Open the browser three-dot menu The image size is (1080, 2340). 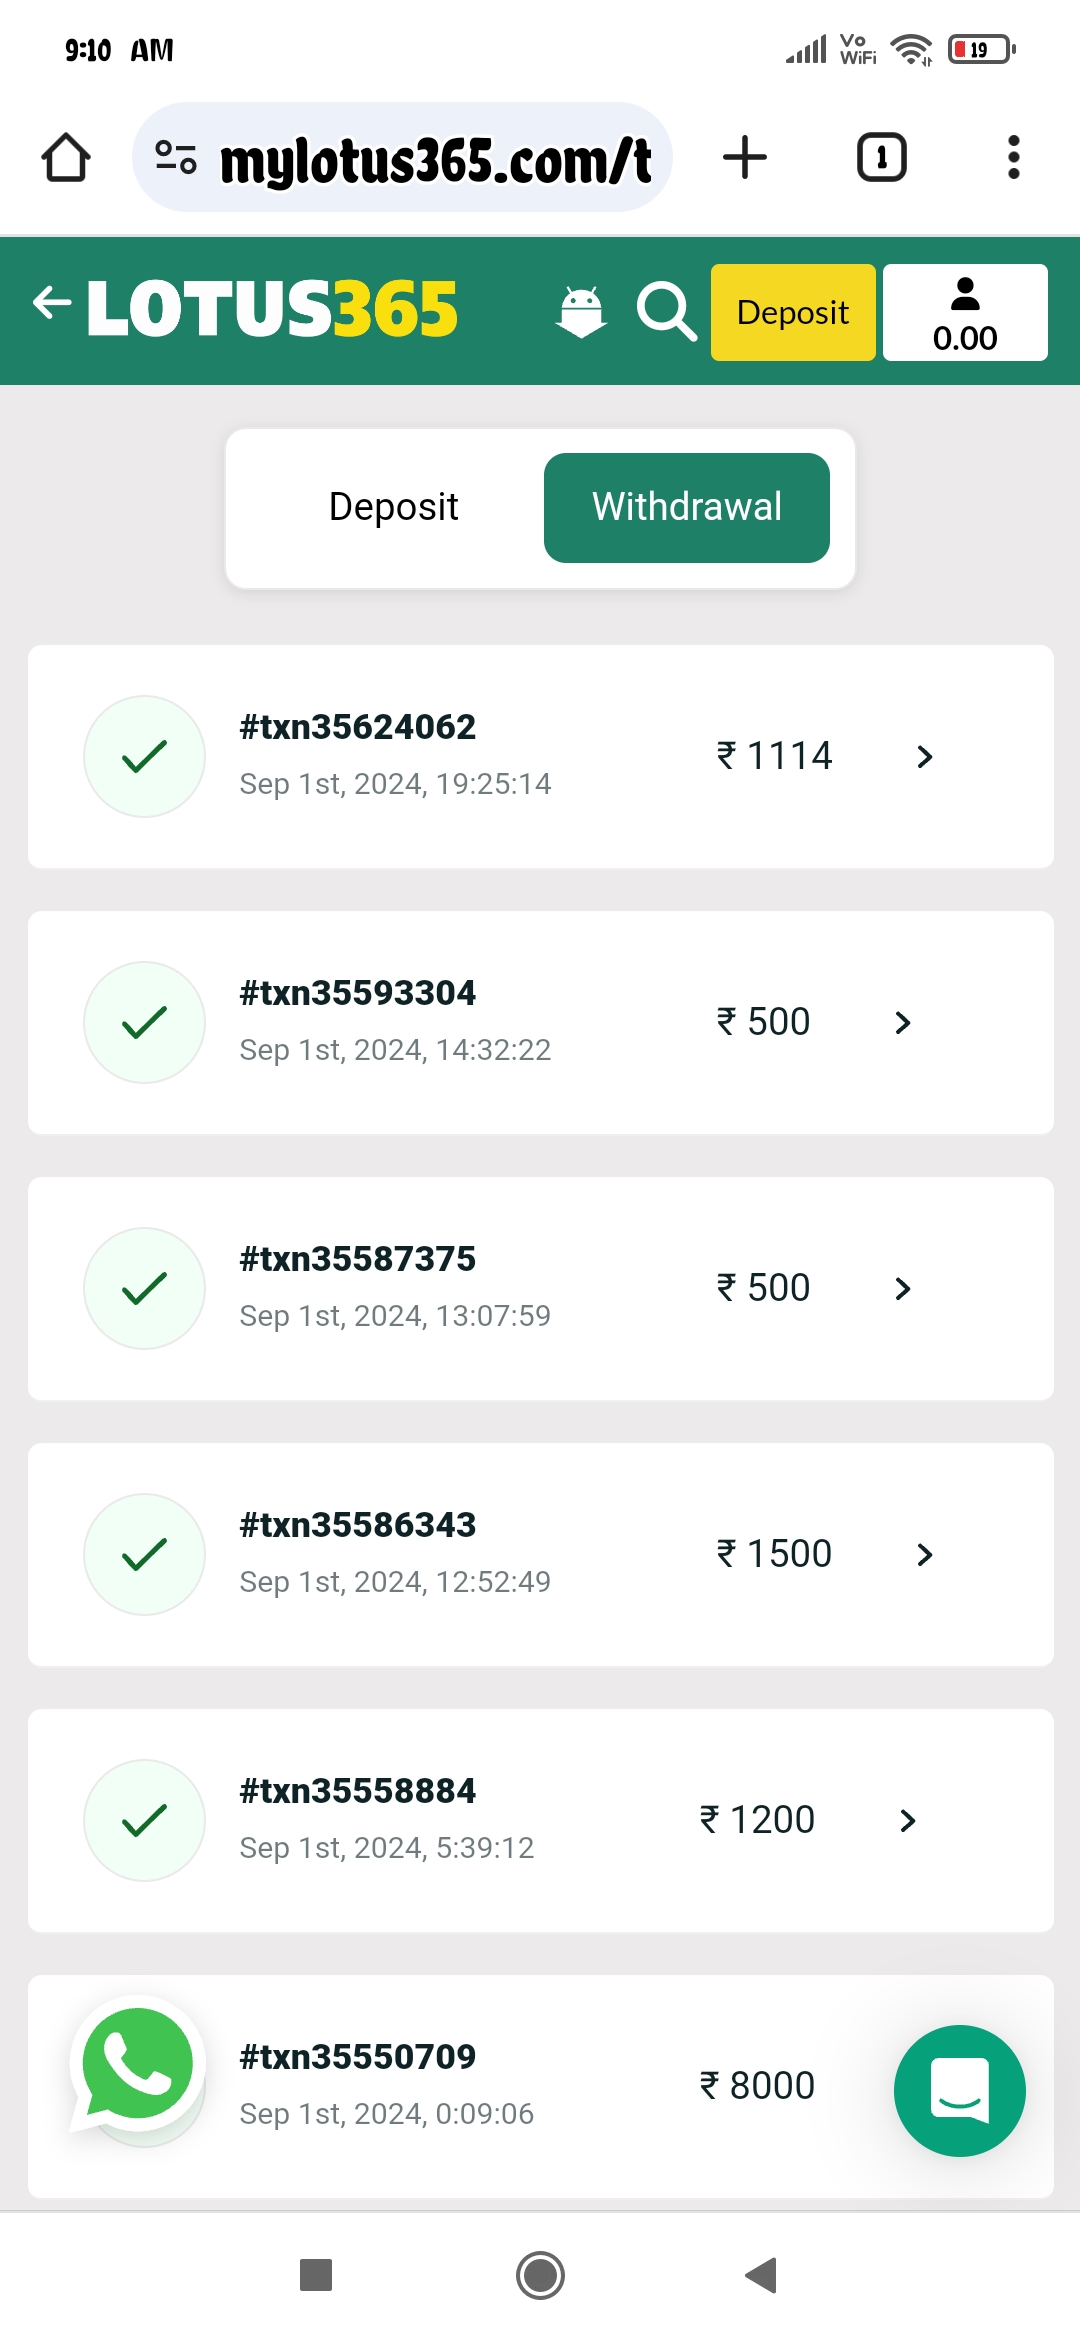point(1013,158)
